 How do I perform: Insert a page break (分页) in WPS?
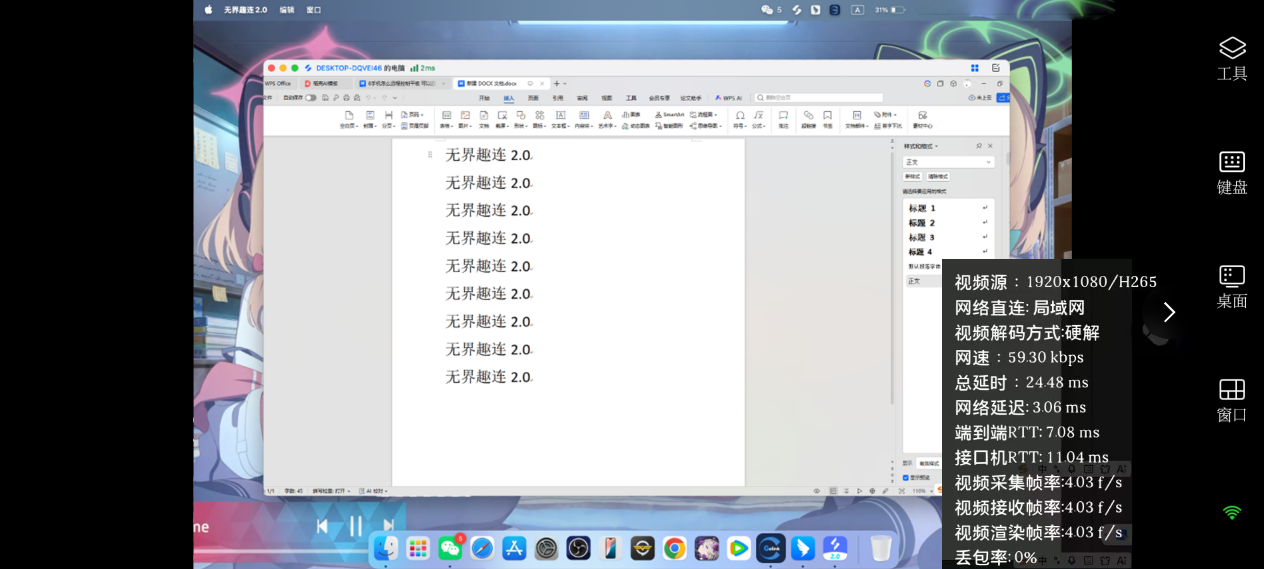[389, 121]
